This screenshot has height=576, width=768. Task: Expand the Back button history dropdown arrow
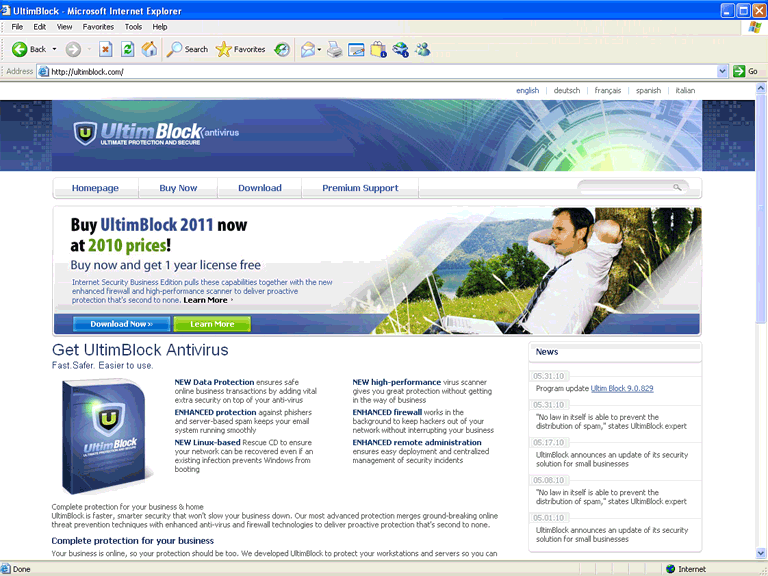[x=55, y=49]
